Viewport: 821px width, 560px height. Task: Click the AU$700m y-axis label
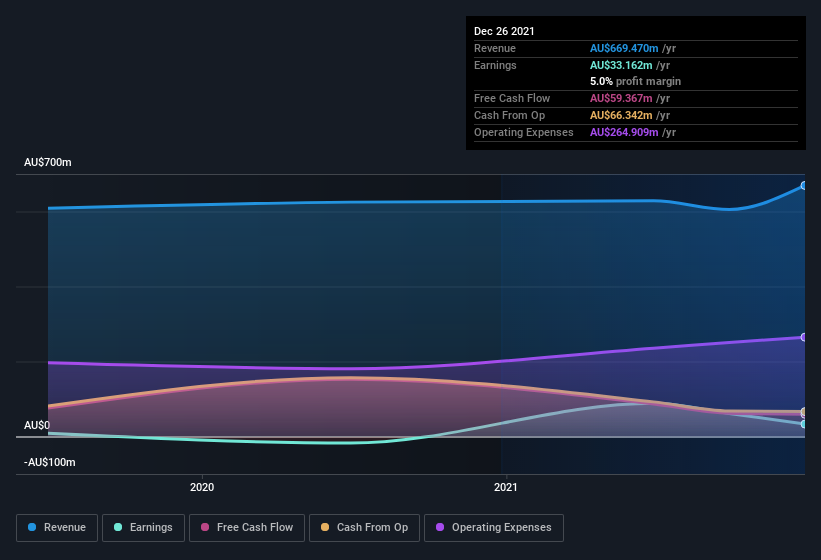(x=48, y=162)
